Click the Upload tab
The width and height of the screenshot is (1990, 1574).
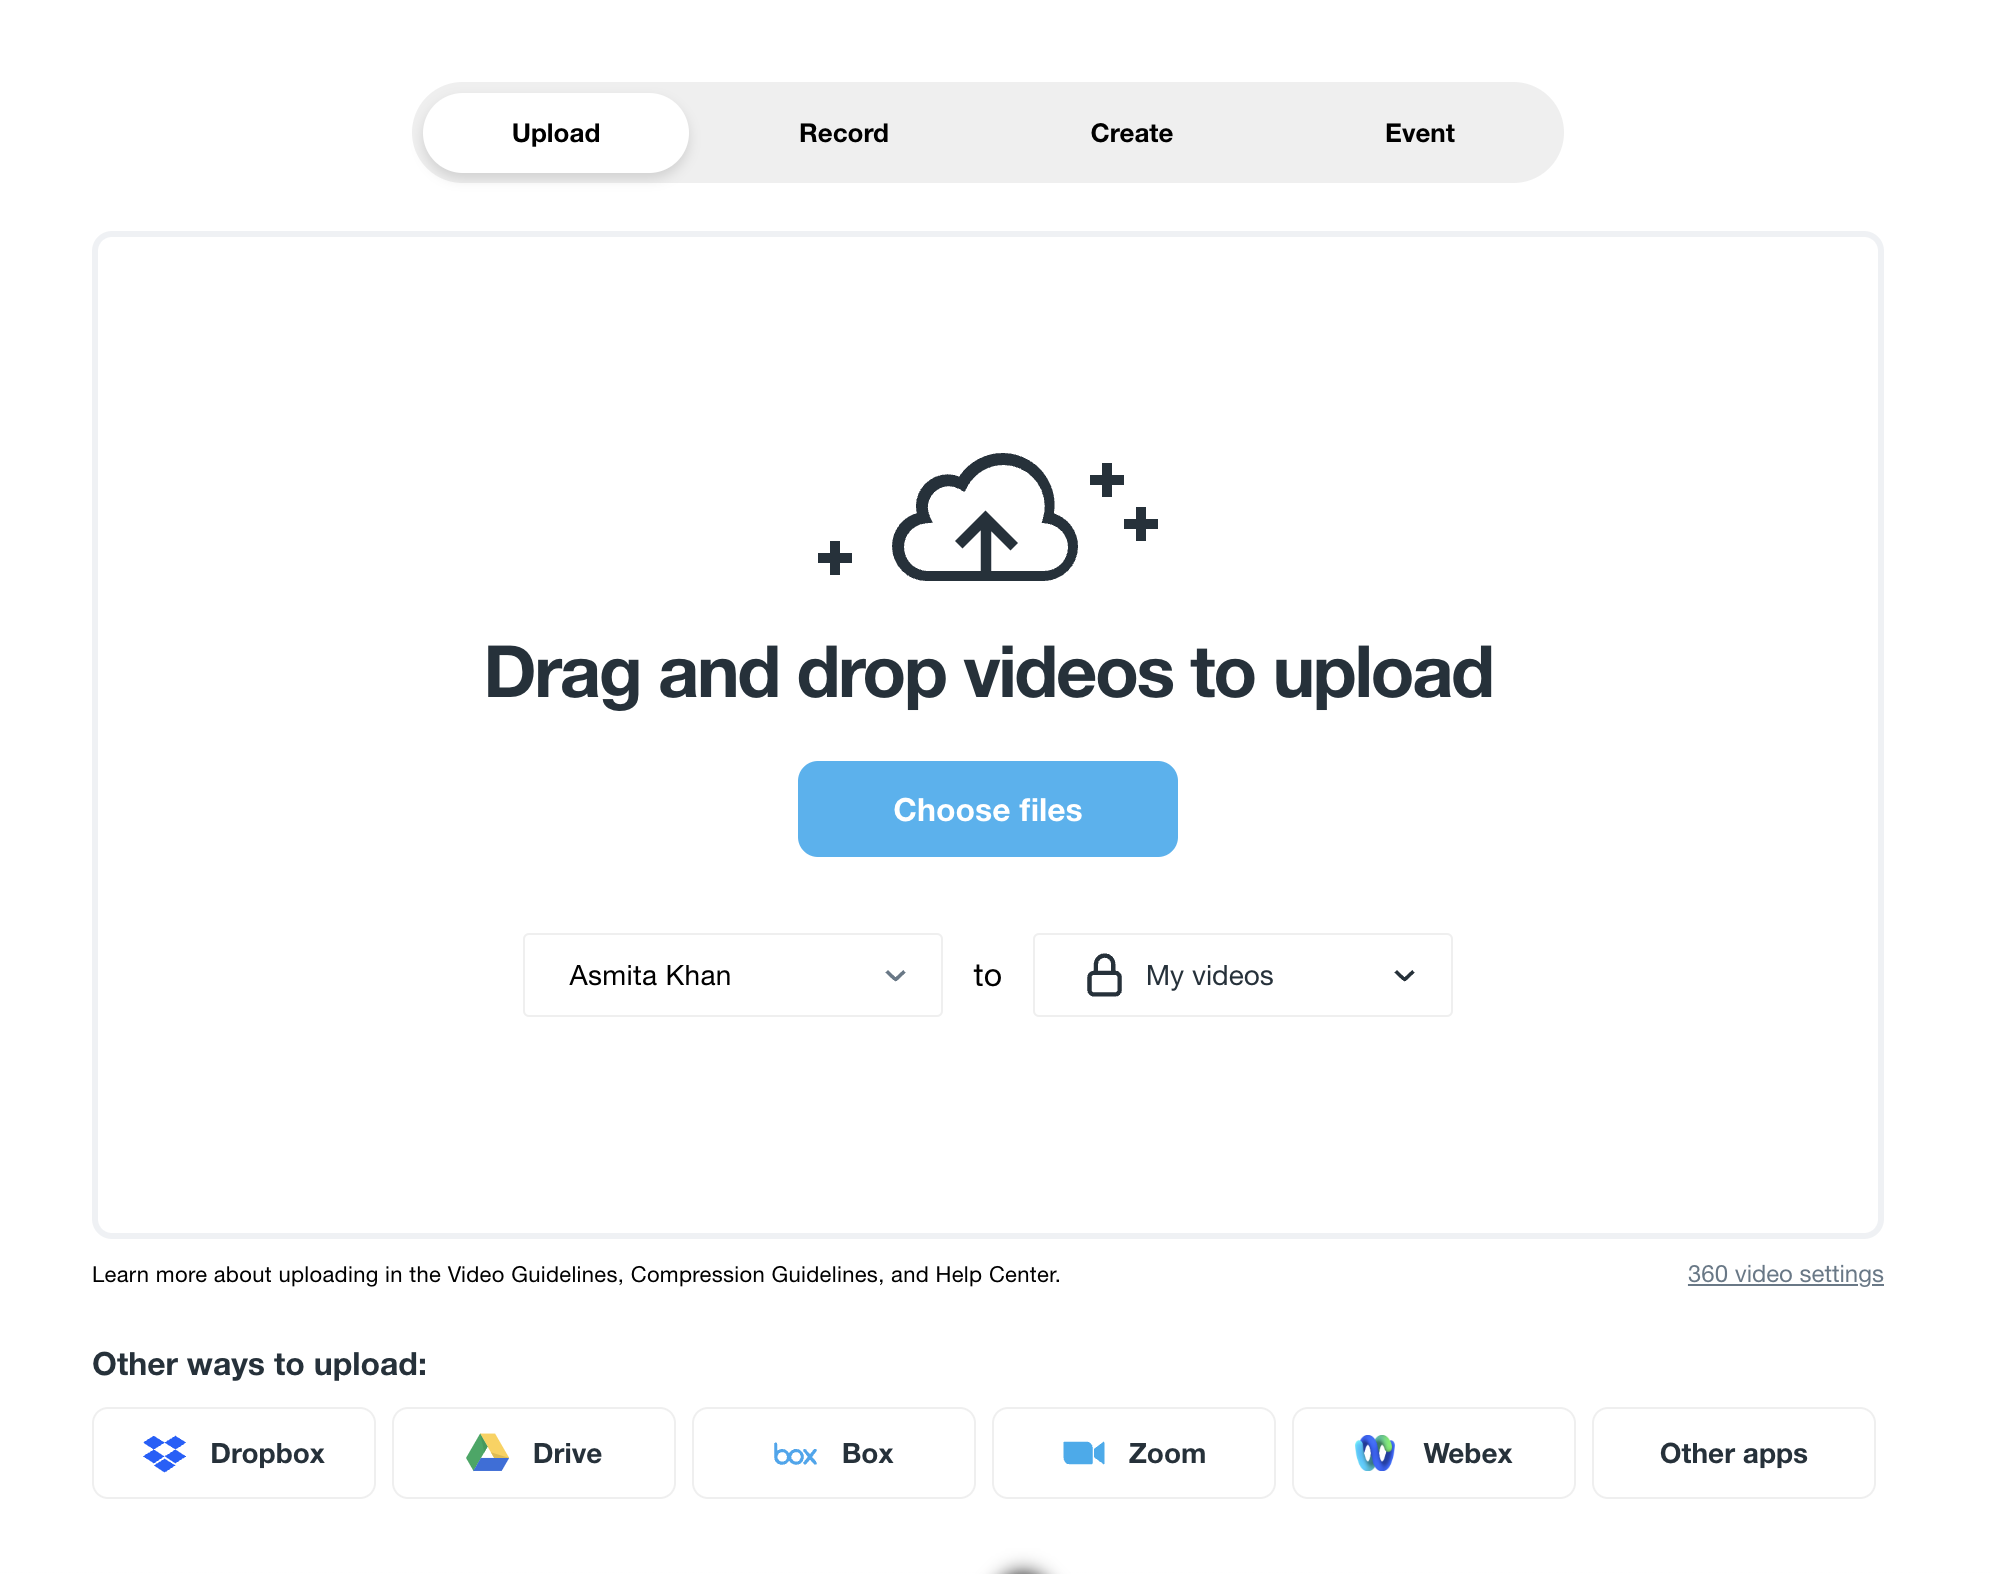click(554, 133)
